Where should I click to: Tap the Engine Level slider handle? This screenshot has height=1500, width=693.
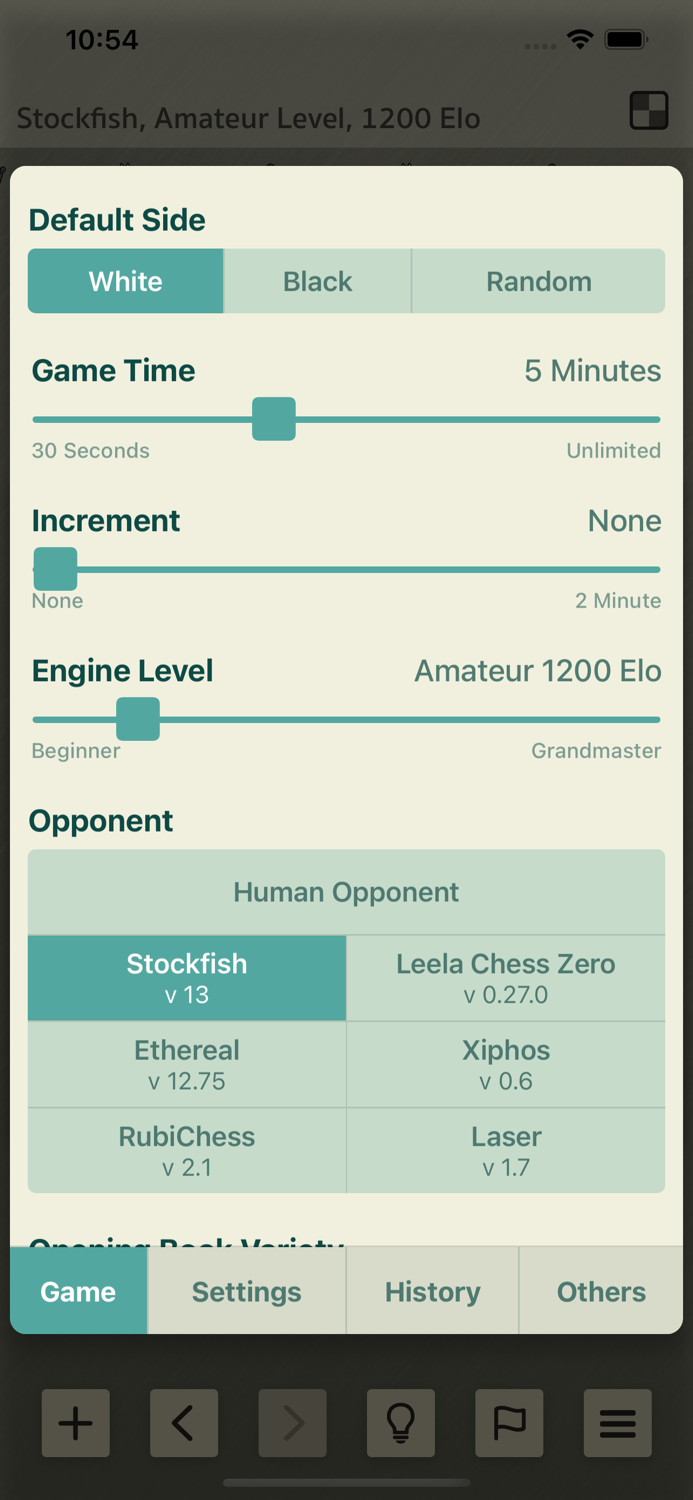[x=137, y=719]
